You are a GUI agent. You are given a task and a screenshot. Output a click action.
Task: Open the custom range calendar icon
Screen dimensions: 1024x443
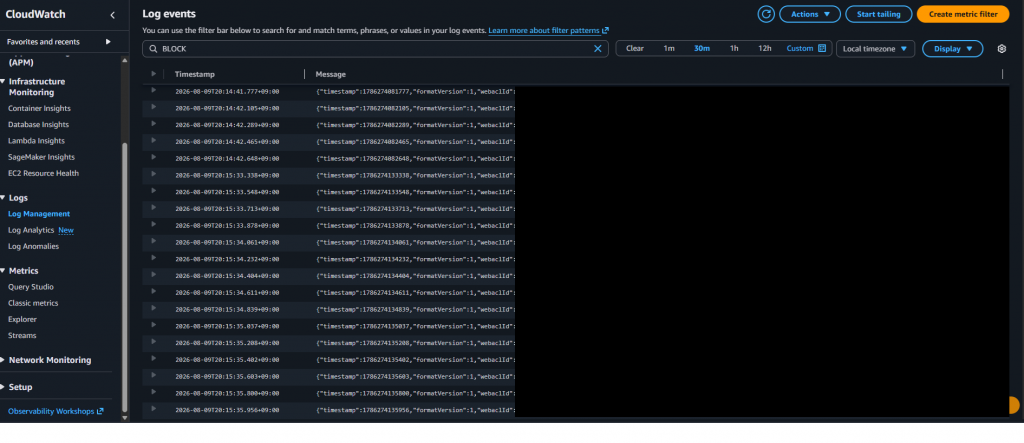coord(822,48)
